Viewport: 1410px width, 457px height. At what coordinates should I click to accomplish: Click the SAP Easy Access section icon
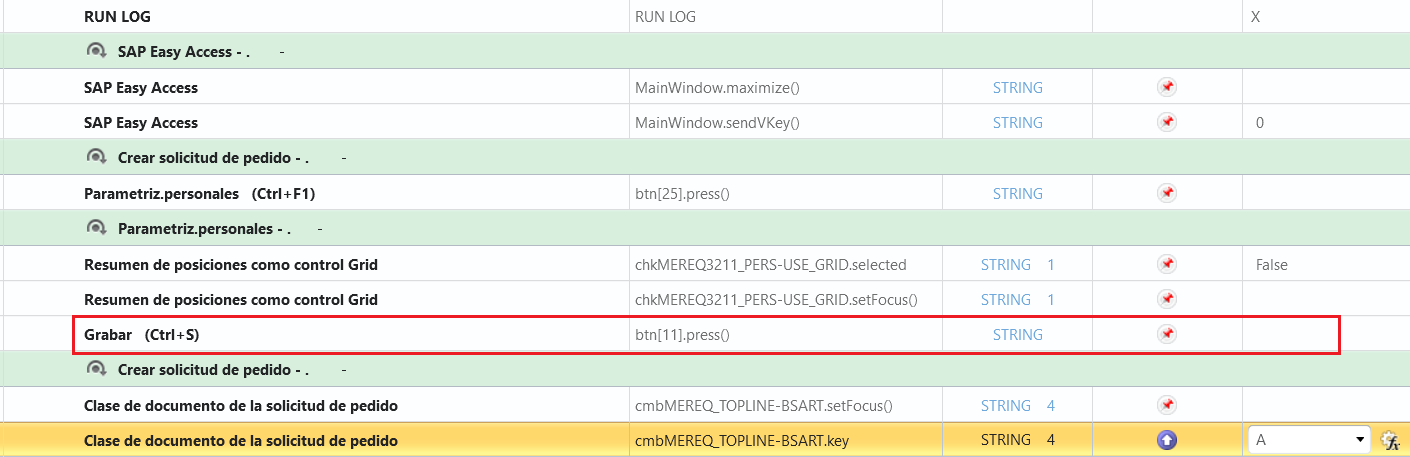pos(97,51)
